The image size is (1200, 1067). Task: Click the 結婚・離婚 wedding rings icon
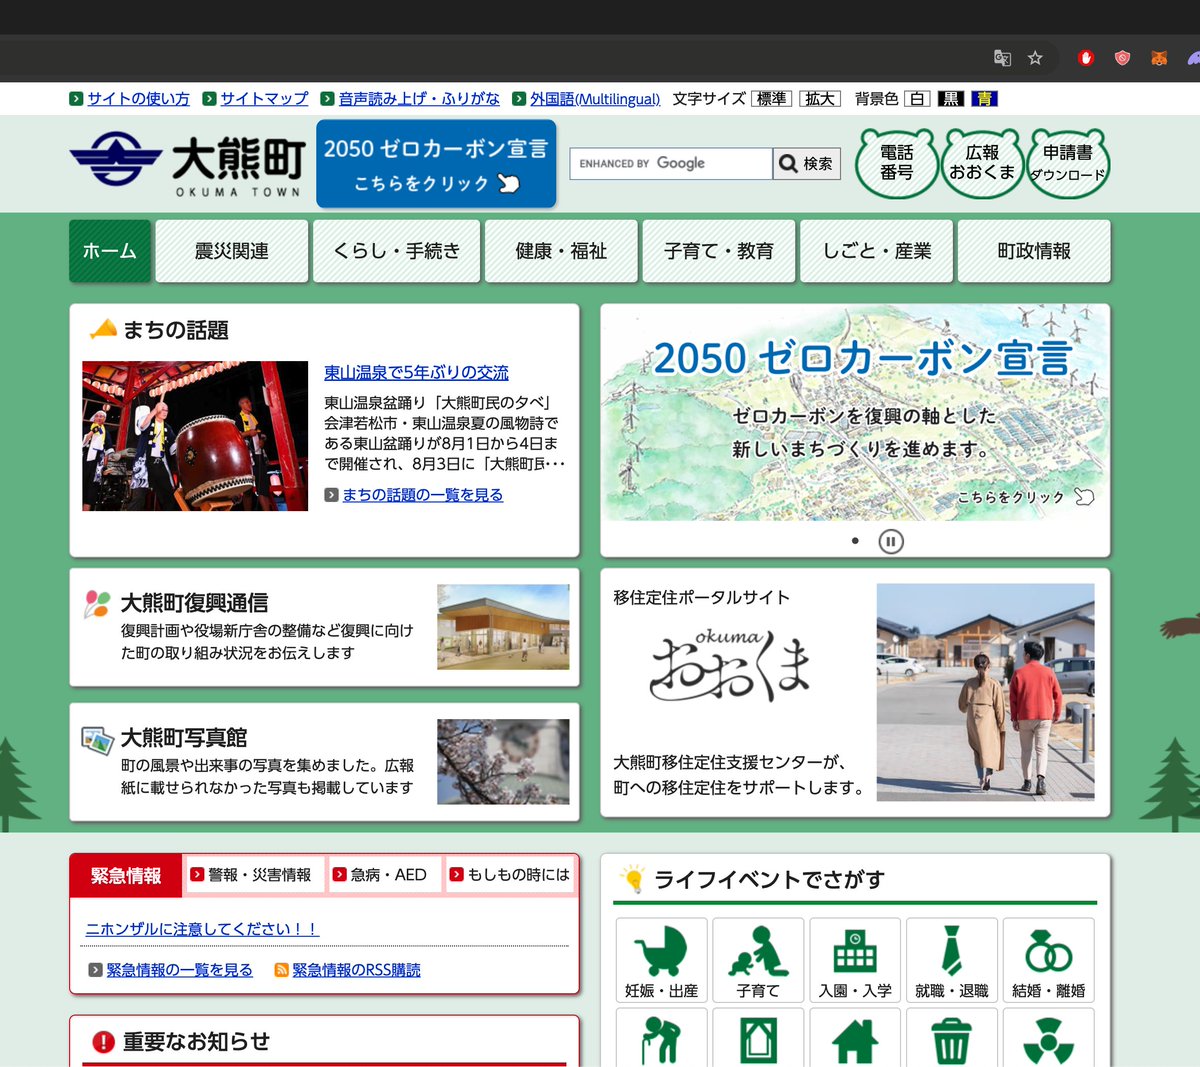click(1049, 959)
